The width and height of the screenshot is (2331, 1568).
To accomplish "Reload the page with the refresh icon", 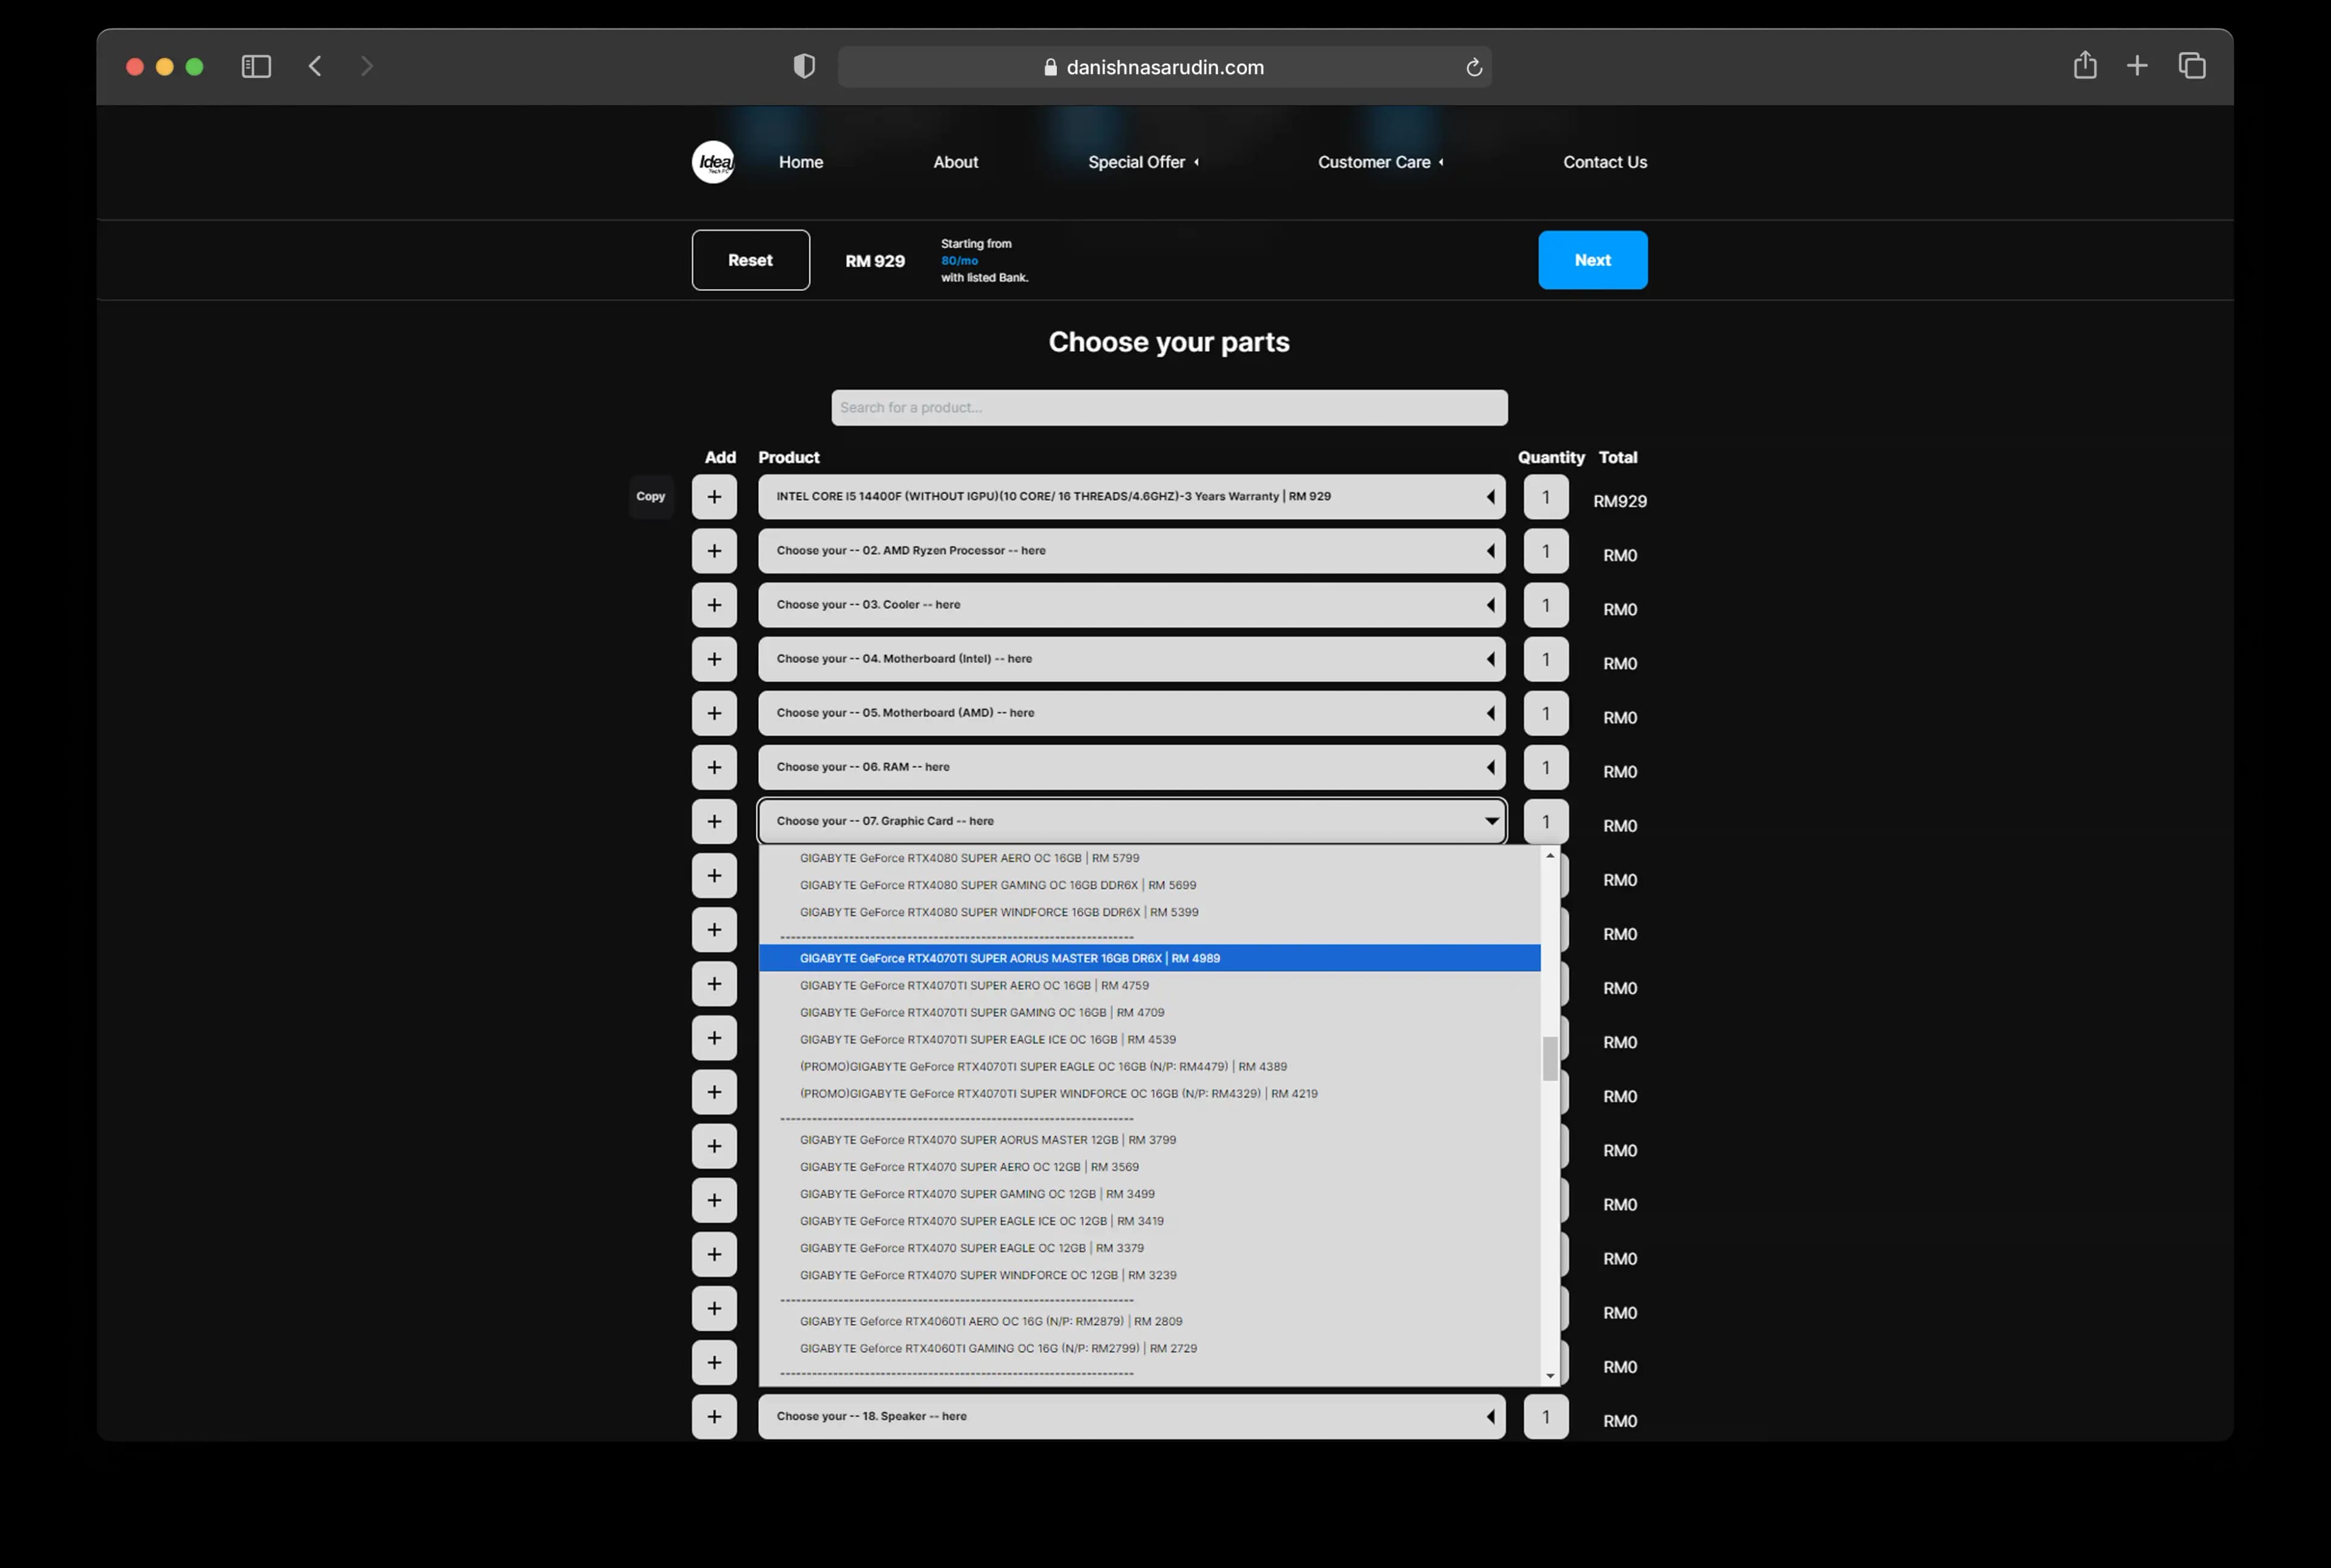I will tap(1473, 67).
